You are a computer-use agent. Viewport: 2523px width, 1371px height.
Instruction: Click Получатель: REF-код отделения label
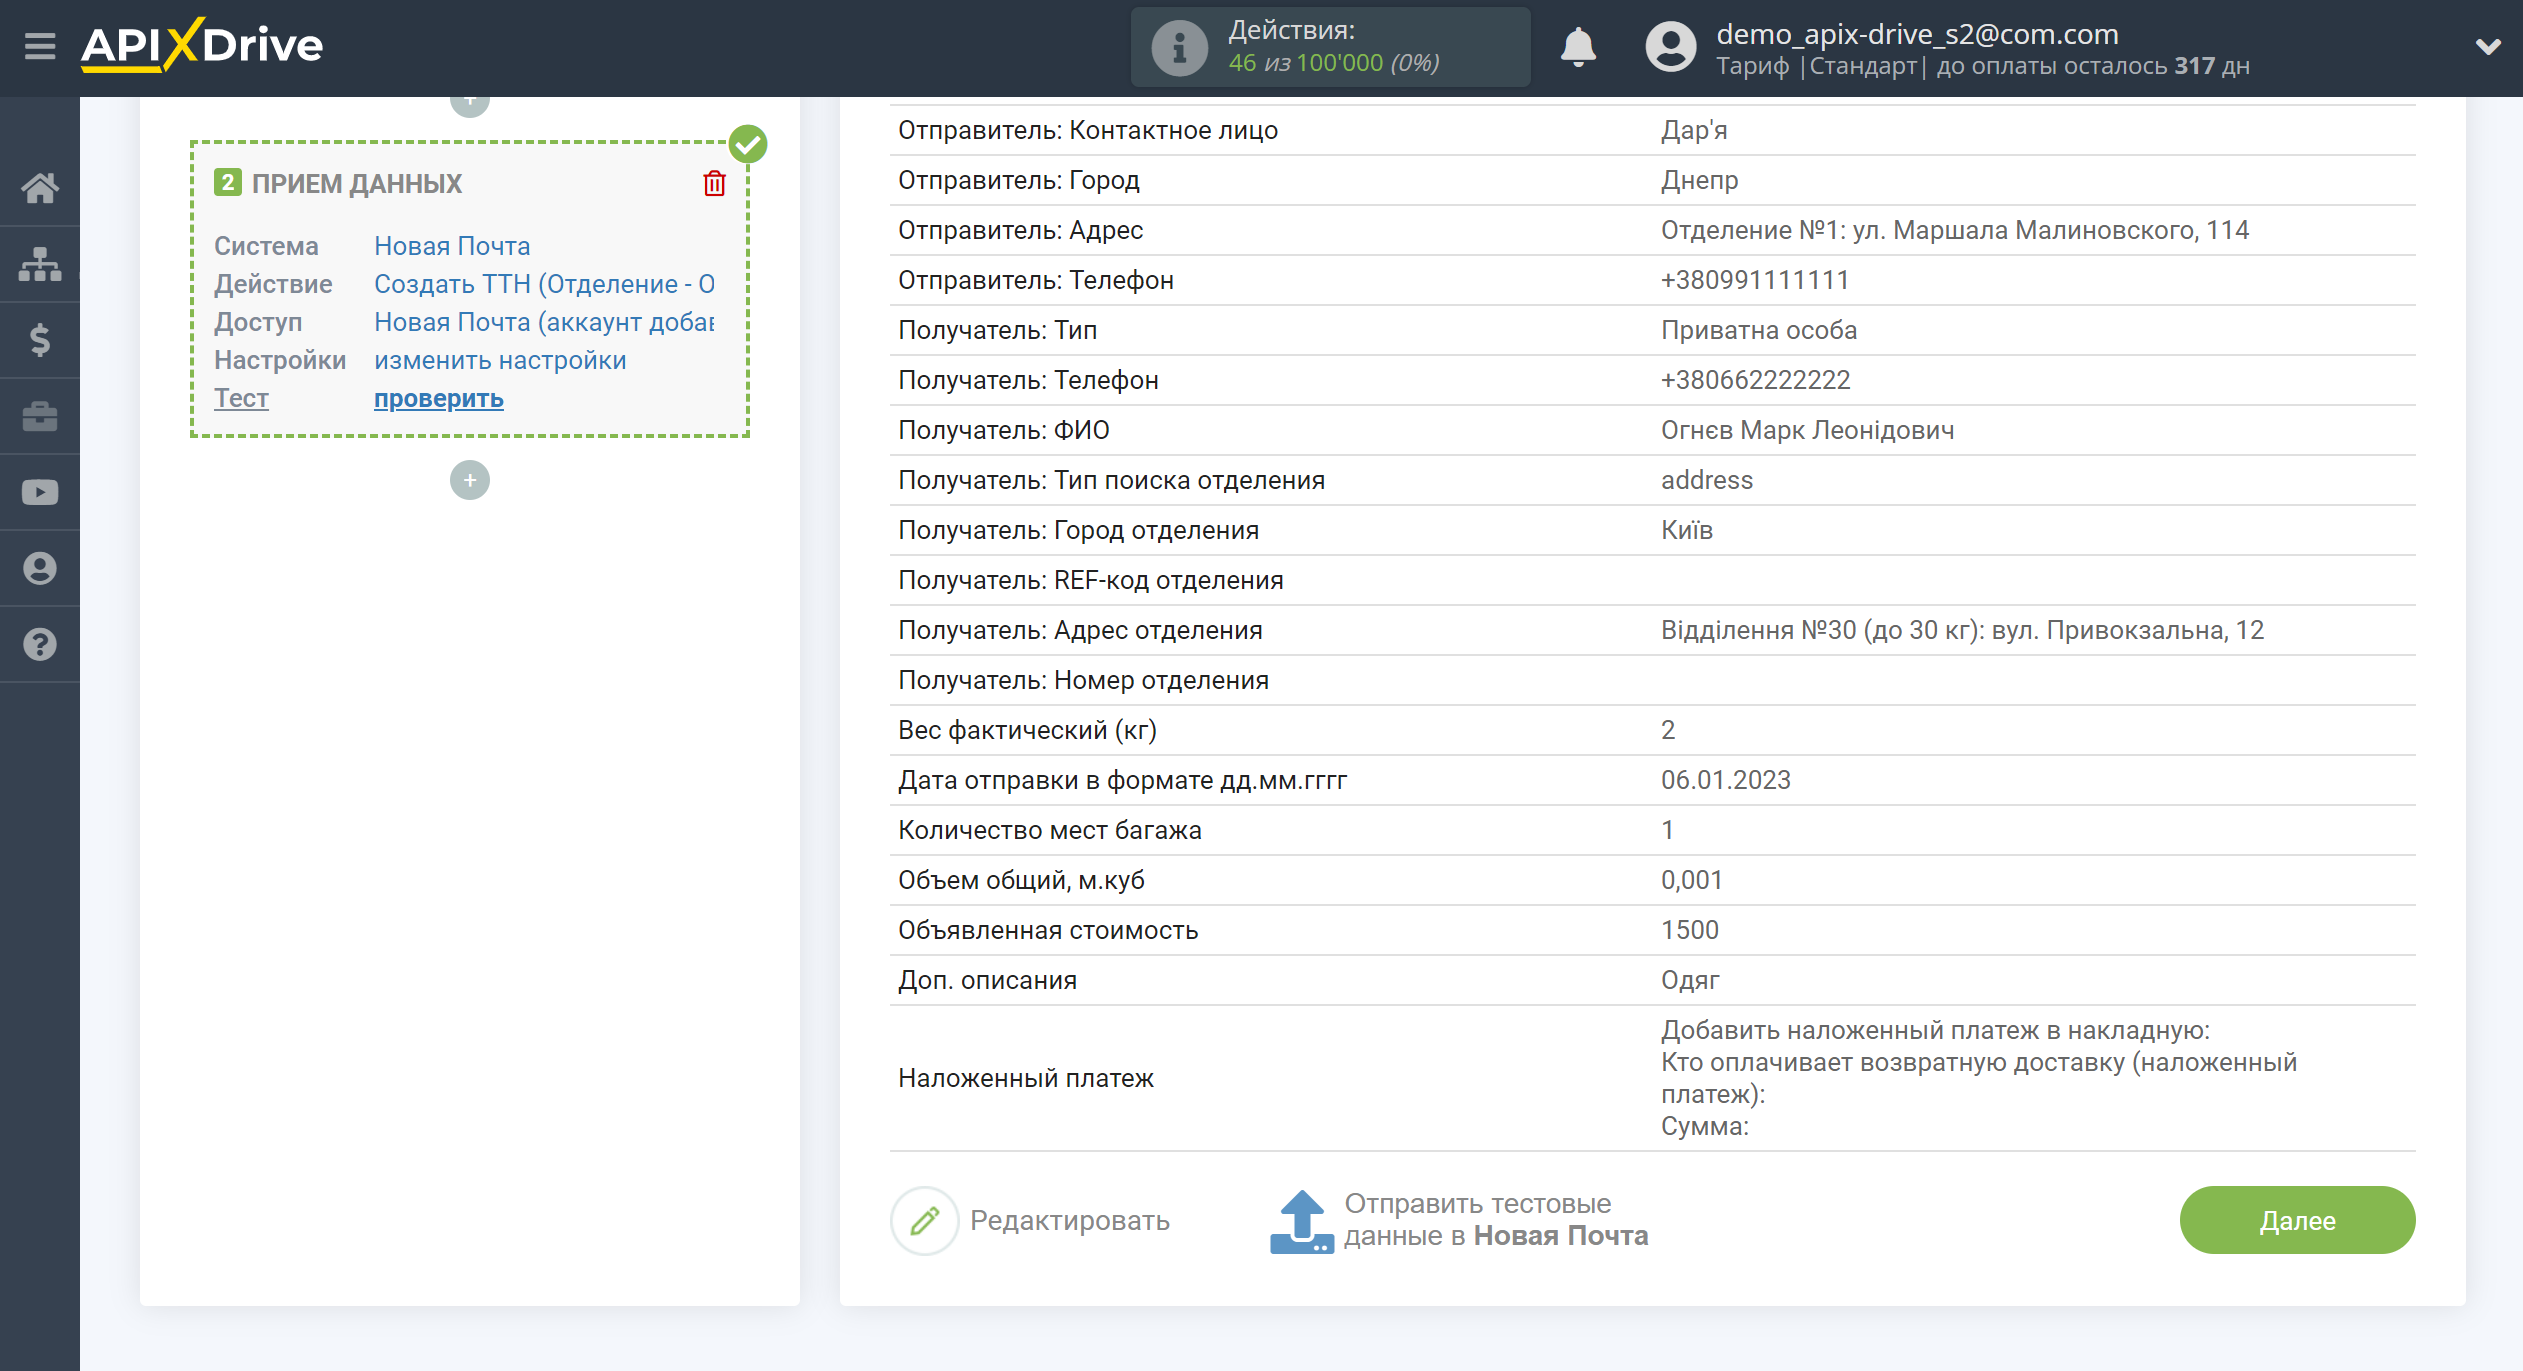(1091, 580)
